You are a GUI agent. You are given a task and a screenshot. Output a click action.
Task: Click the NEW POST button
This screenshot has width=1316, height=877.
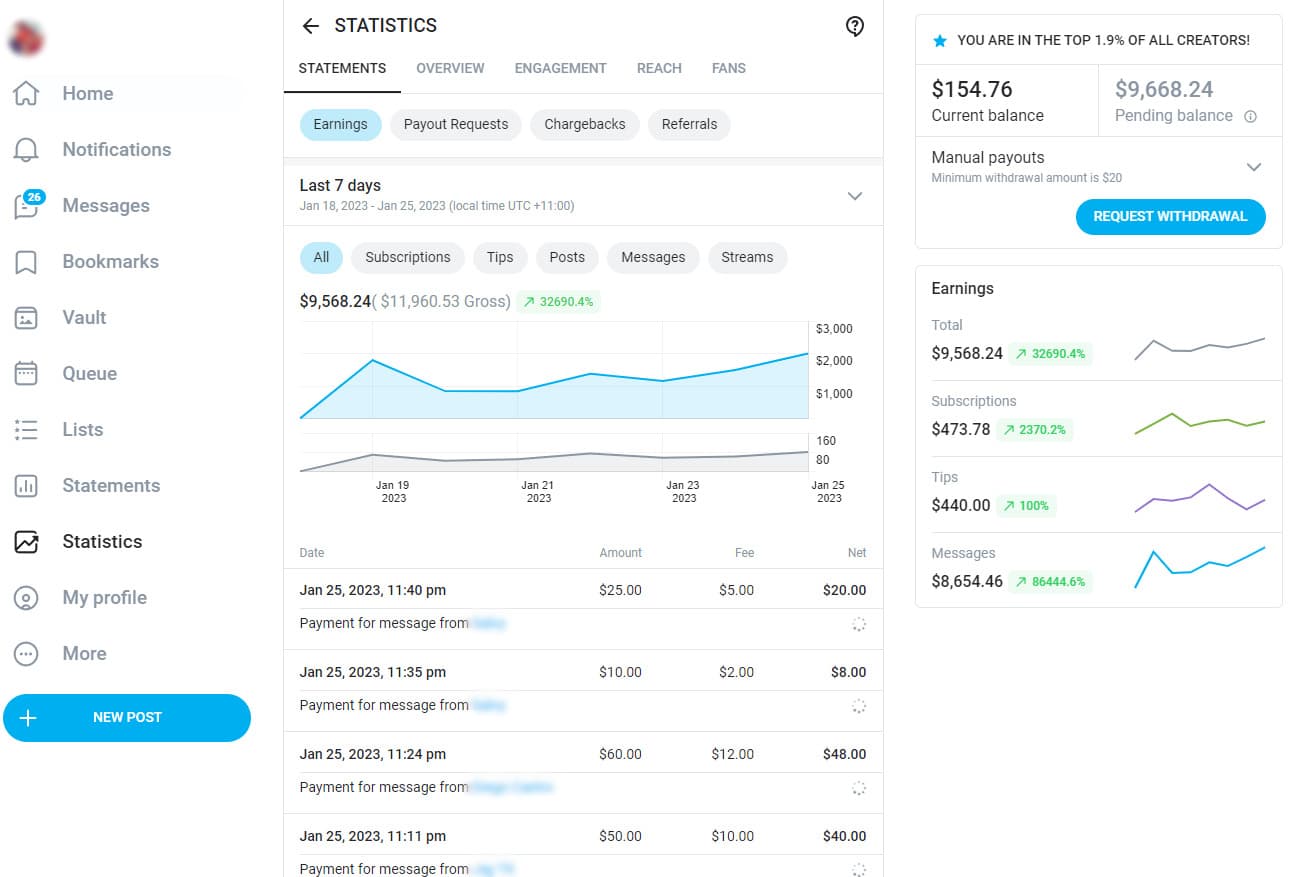127,718
